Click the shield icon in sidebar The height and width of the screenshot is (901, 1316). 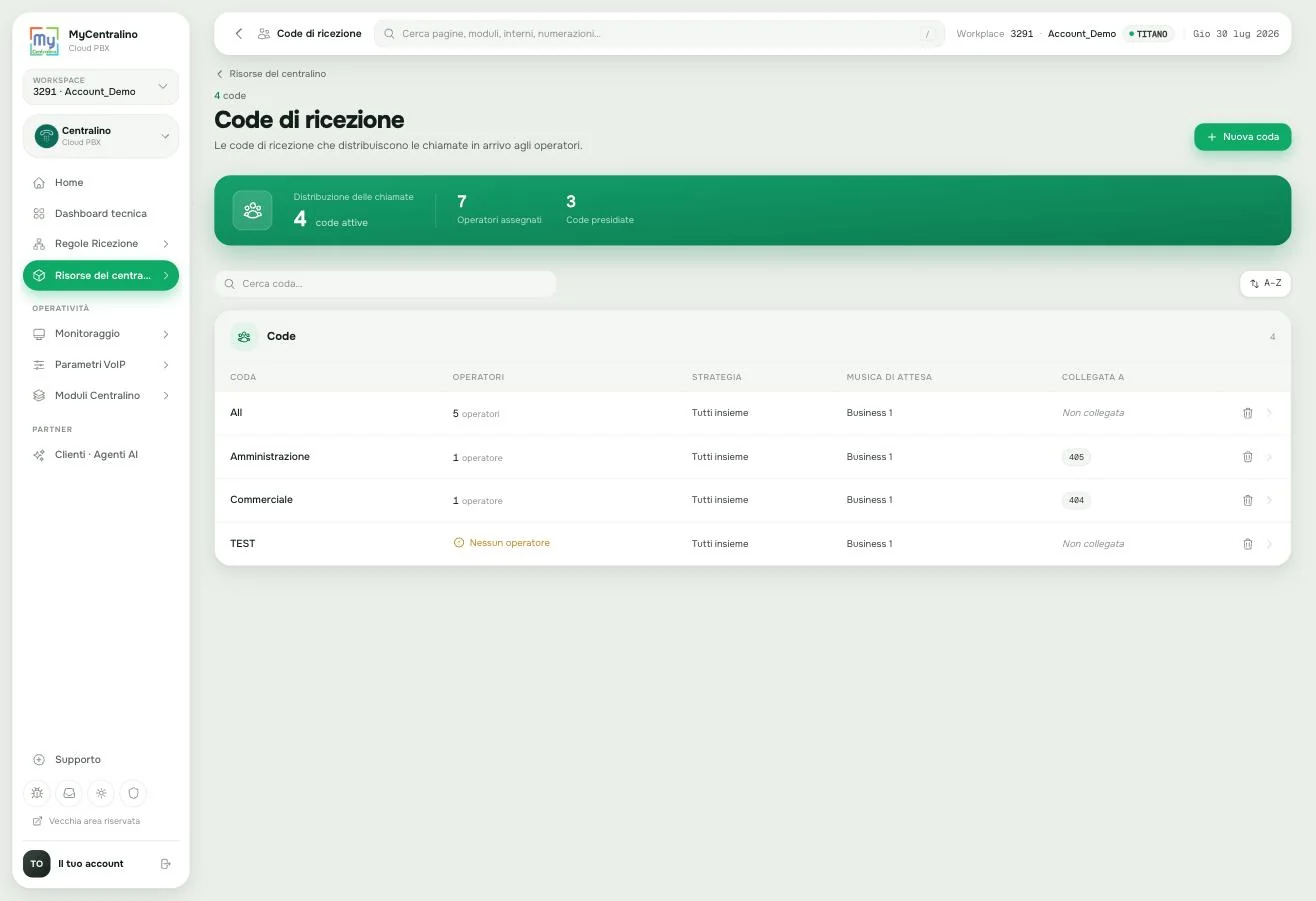(133, 793)
